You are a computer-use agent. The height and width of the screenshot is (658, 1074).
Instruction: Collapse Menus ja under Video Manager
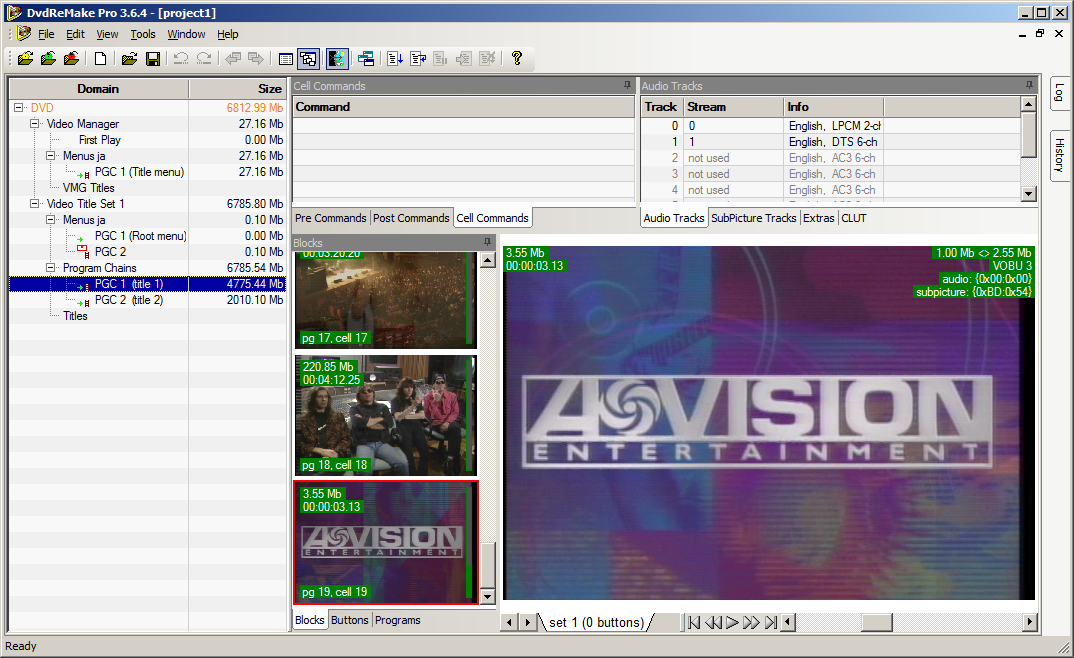(51, 156)
